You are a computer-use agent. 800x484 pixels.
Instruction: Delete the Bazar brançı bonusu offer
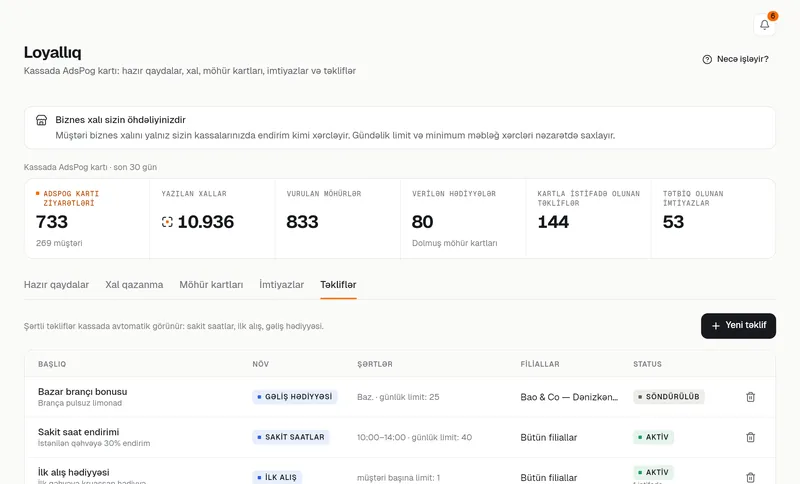click(751, 397)
